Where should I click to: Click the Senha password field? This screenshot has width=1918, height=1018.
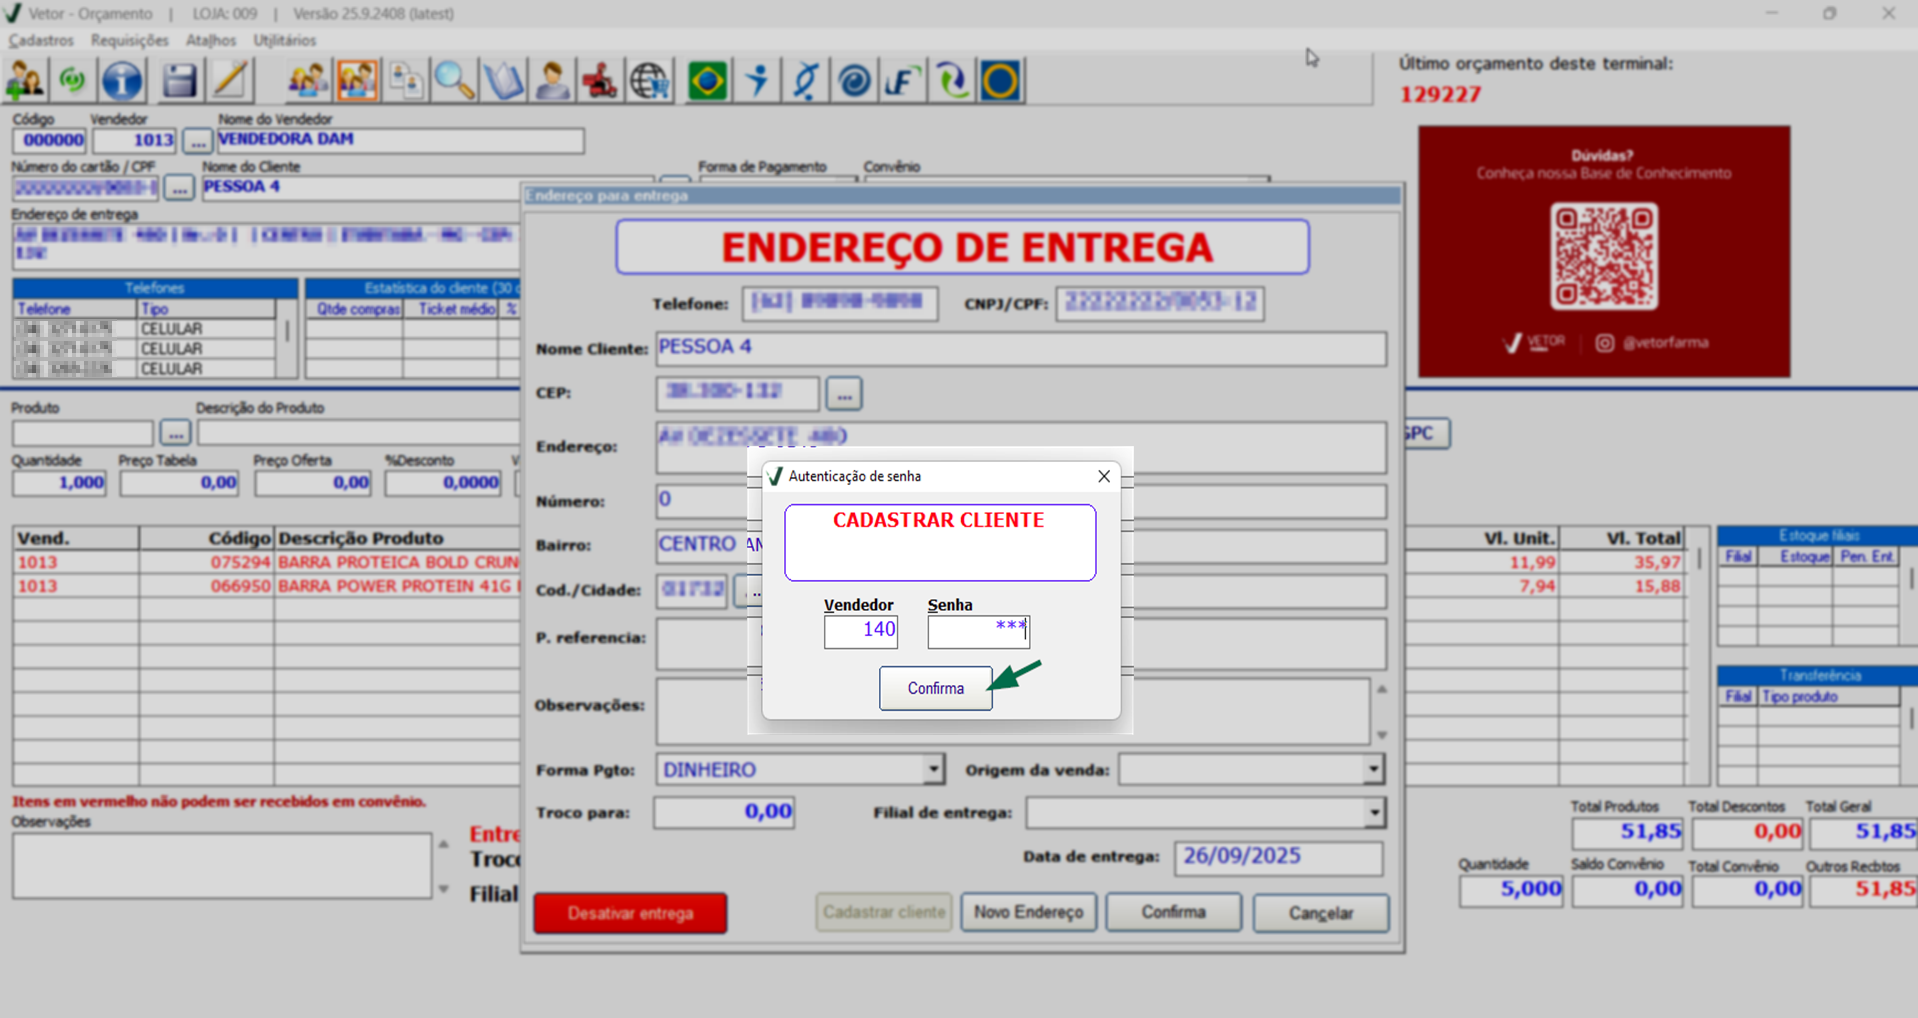pos(977,631)
